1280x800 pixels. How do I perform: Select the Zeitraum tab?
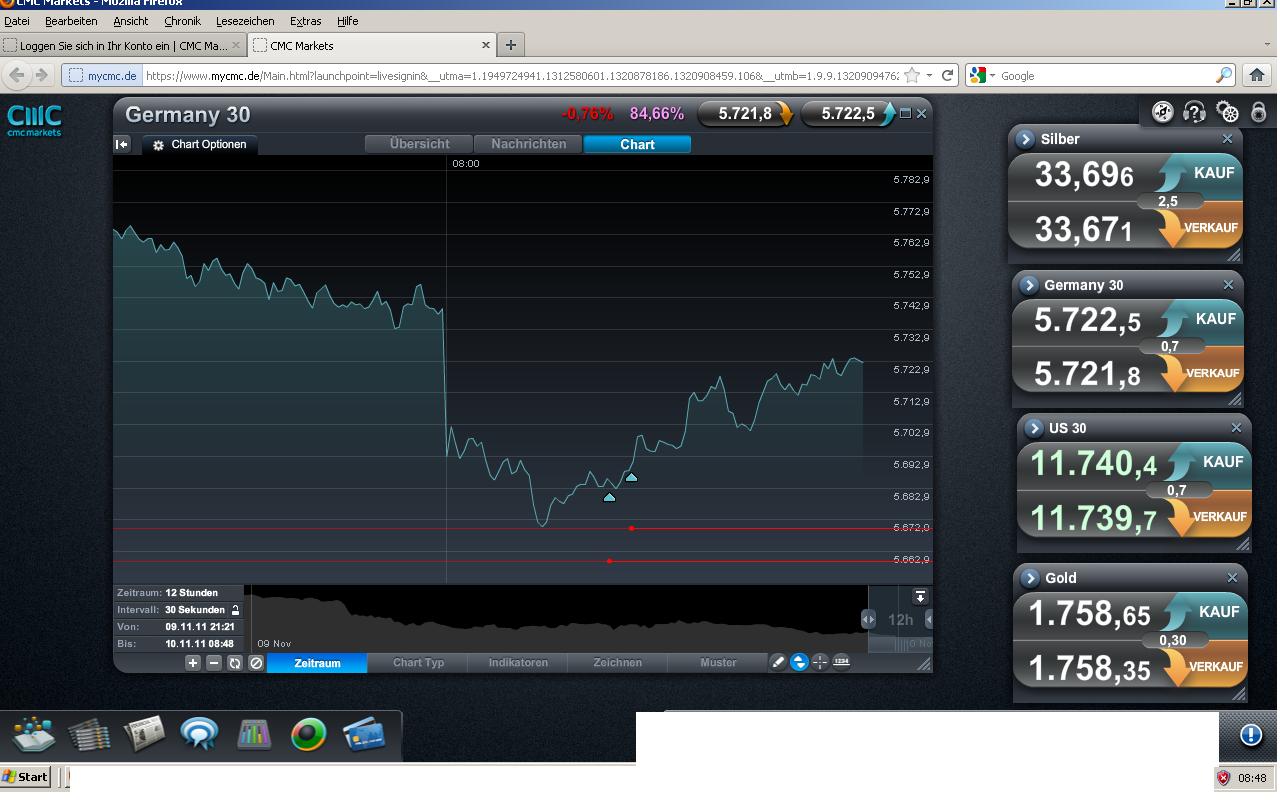point(317,663)
